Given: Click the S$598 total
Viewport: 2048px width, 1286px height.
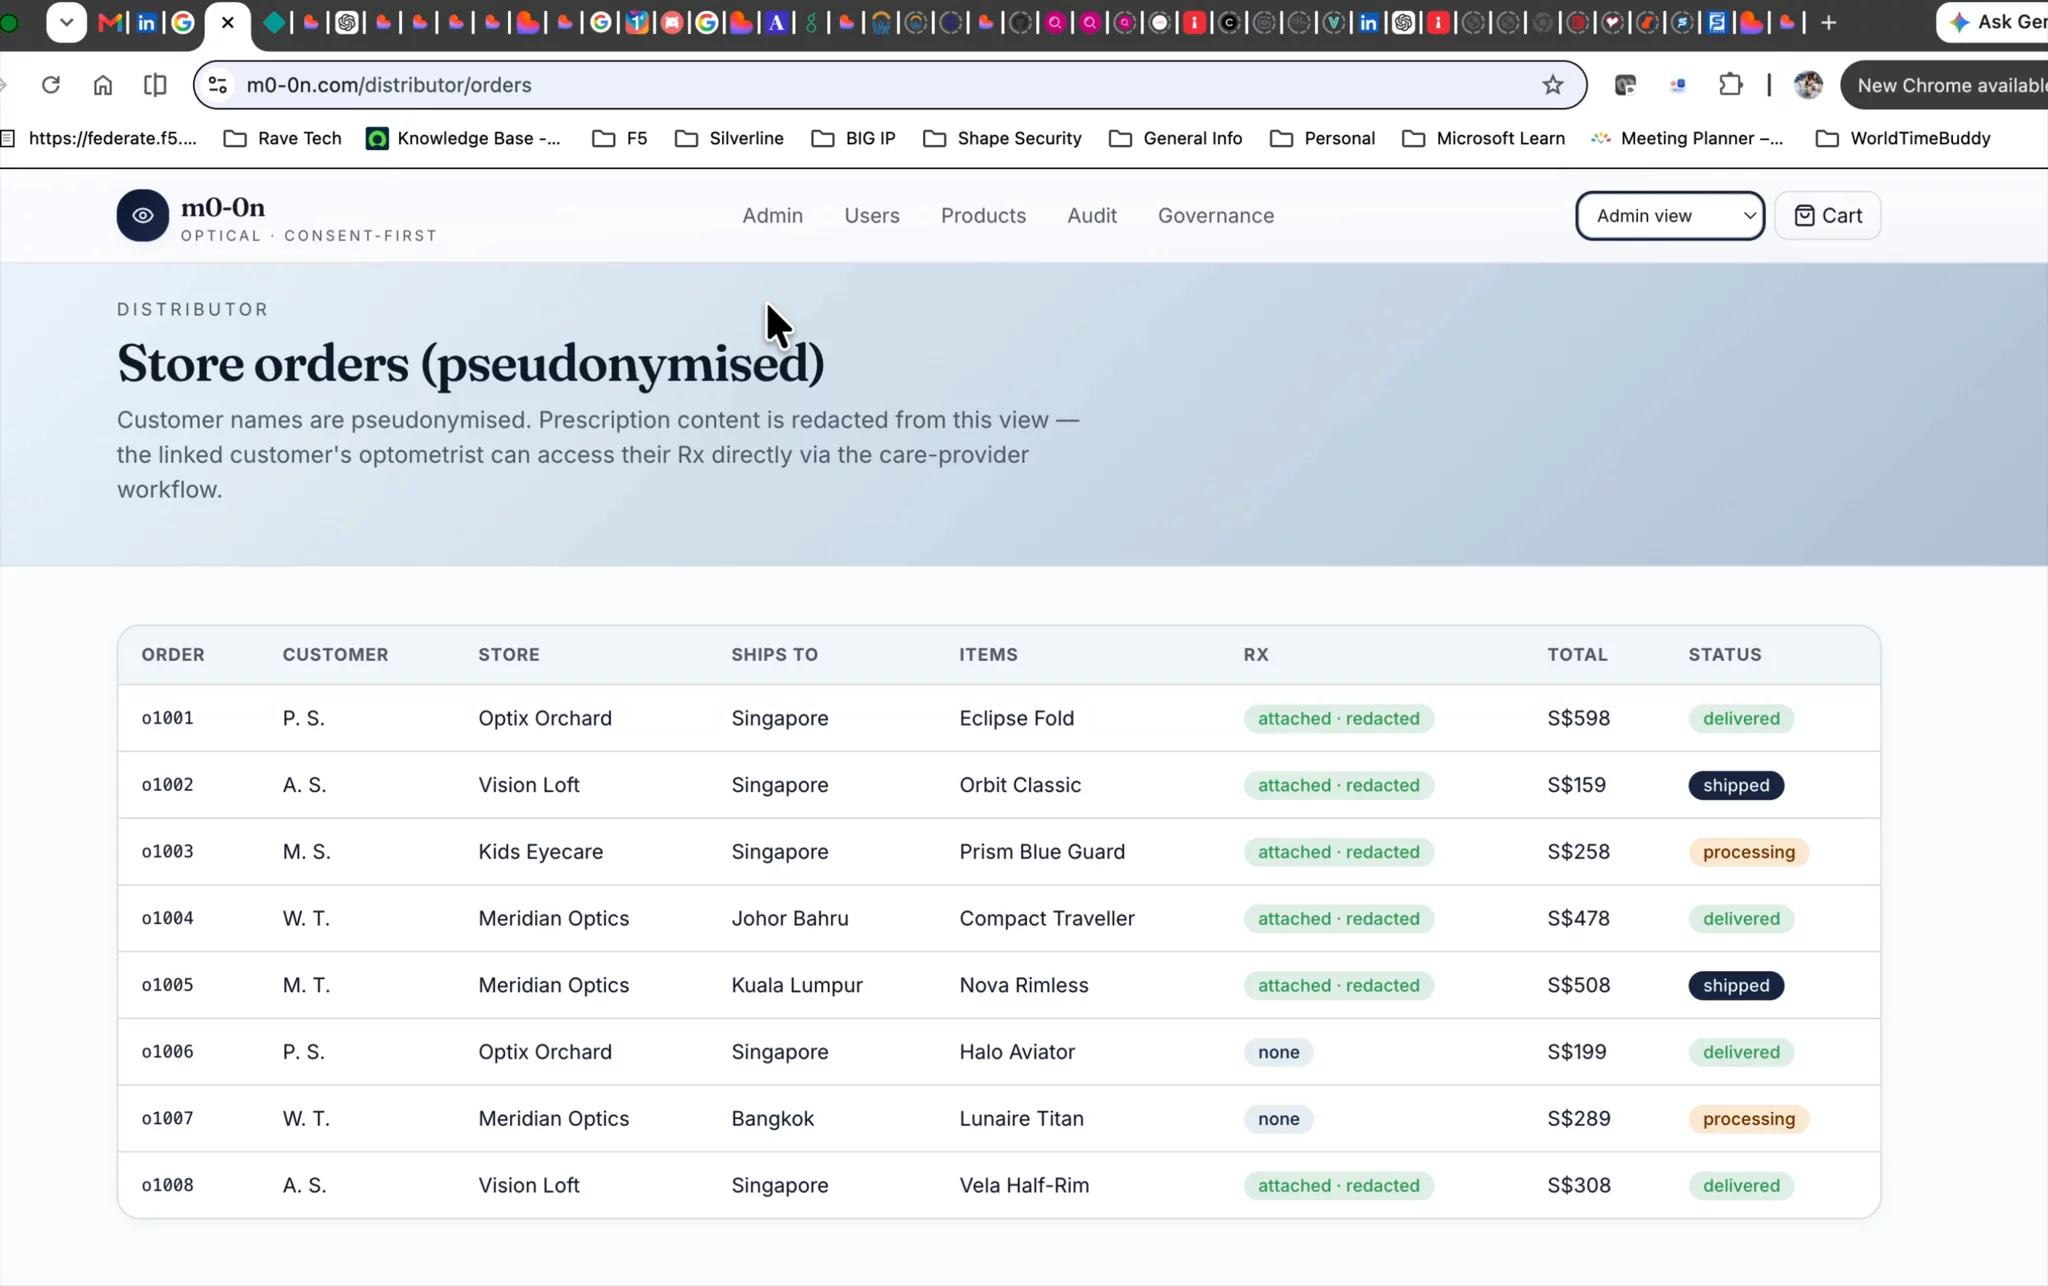Looking at the screenshot, I should [1578, 718].
